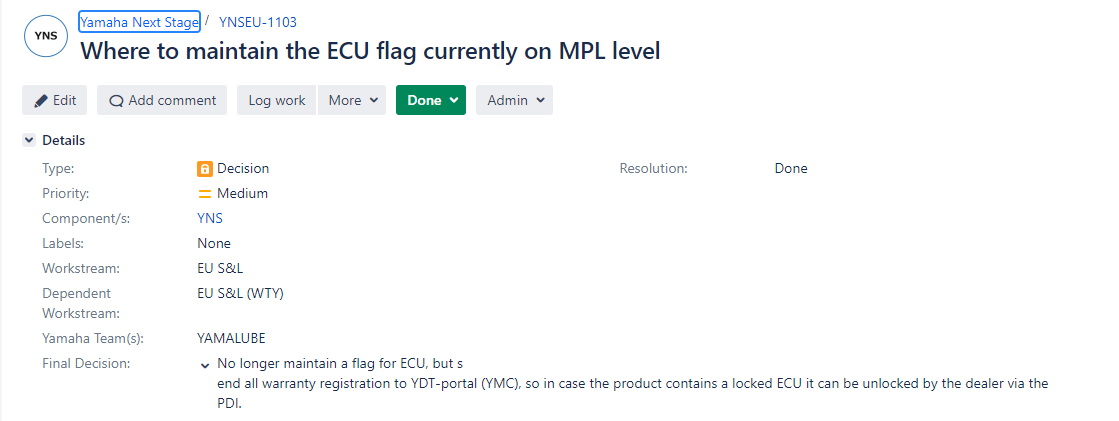Collapse the Final Decision text chevron
1119x421 pixels.
205,365
